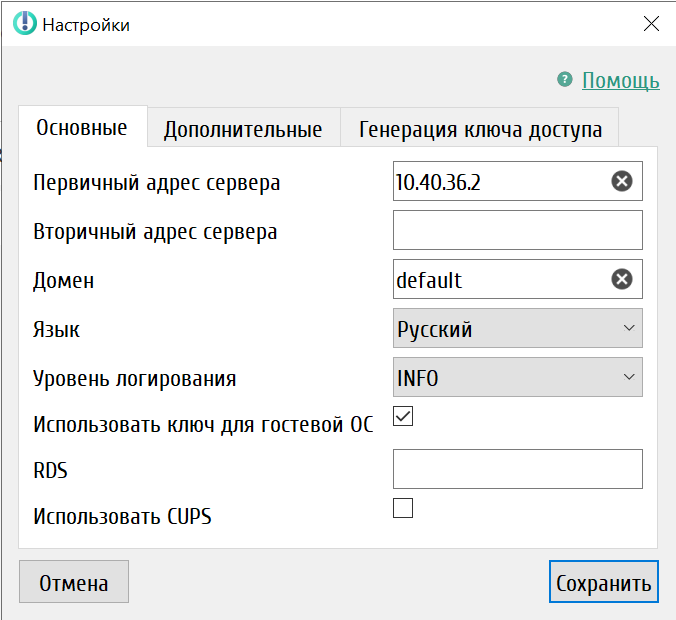Viewport: 676px width, 620px height.
Task: Click the green help question mark icon
Action: pyautogui.click(x=565, y=80)
